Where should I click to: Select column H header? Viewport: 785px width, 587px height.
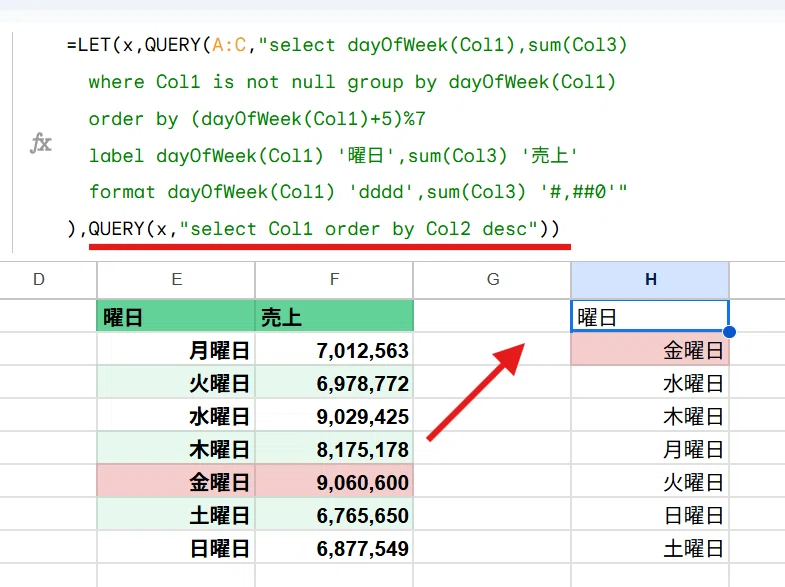[x=650, y=279]
